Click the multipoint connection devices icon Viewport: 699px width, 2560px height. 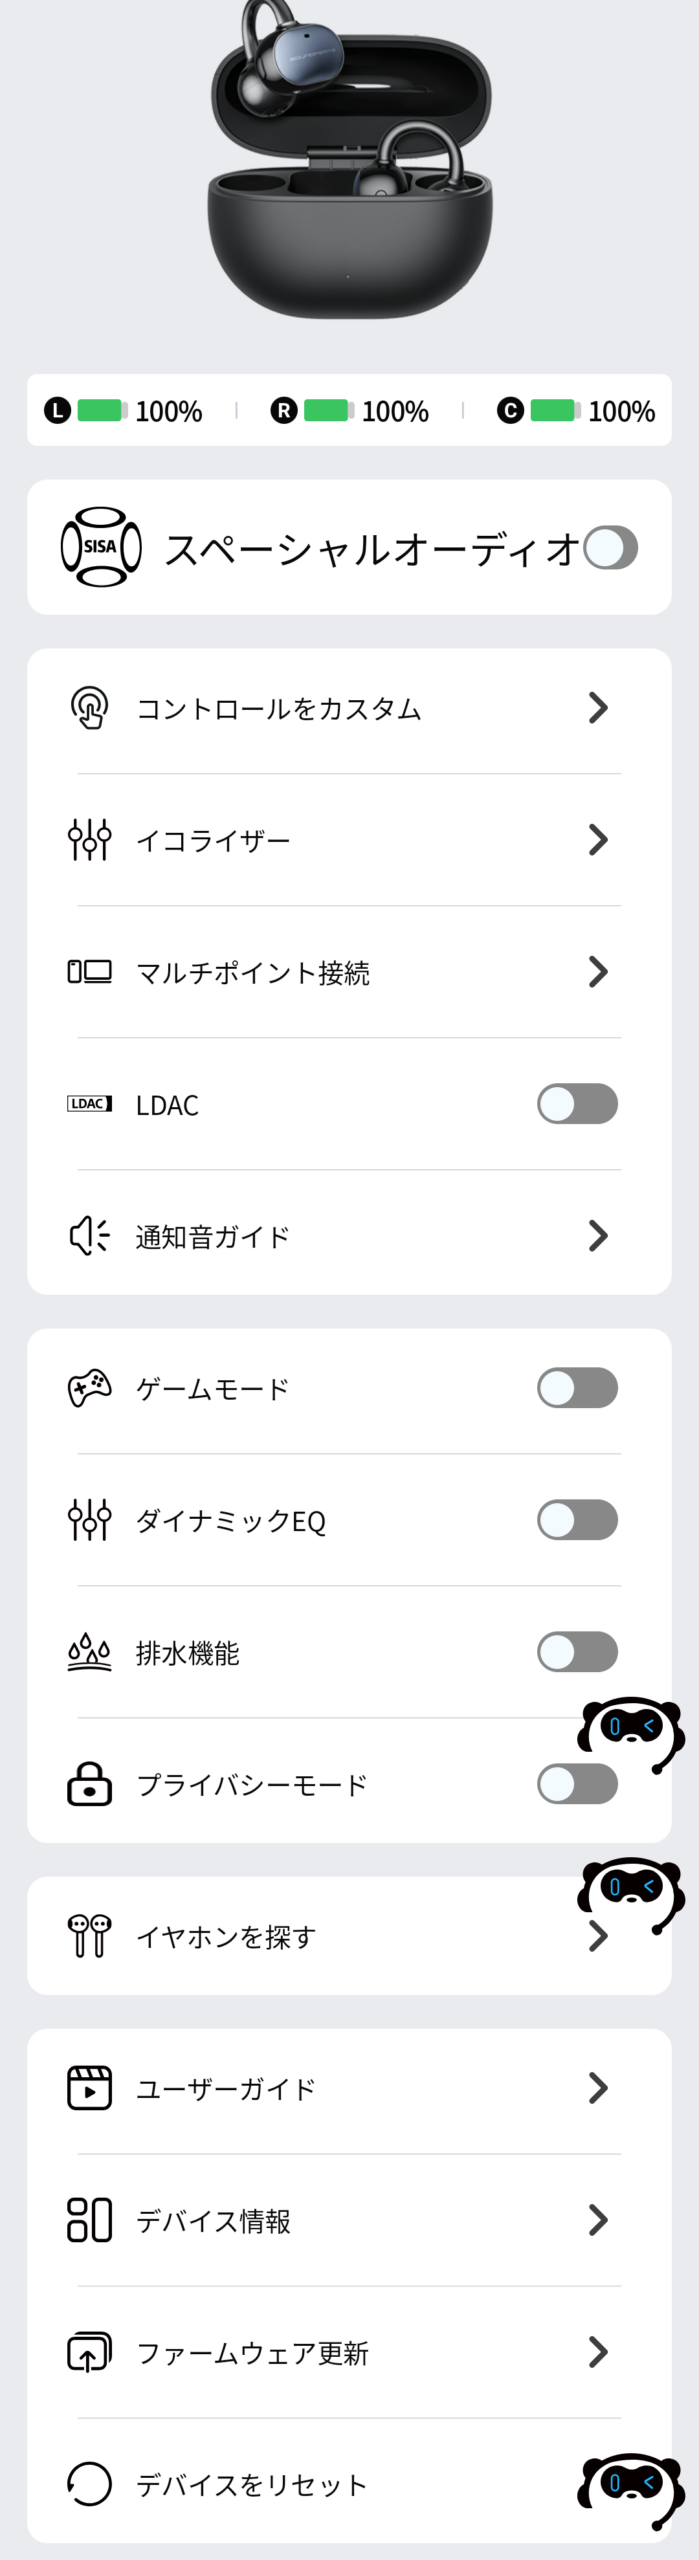[89, 972]
